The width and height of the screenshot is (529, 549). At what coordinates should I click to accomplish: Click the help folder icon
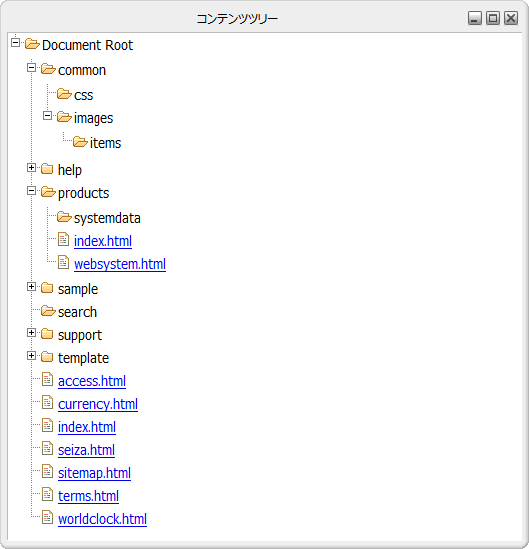point(47,169)
